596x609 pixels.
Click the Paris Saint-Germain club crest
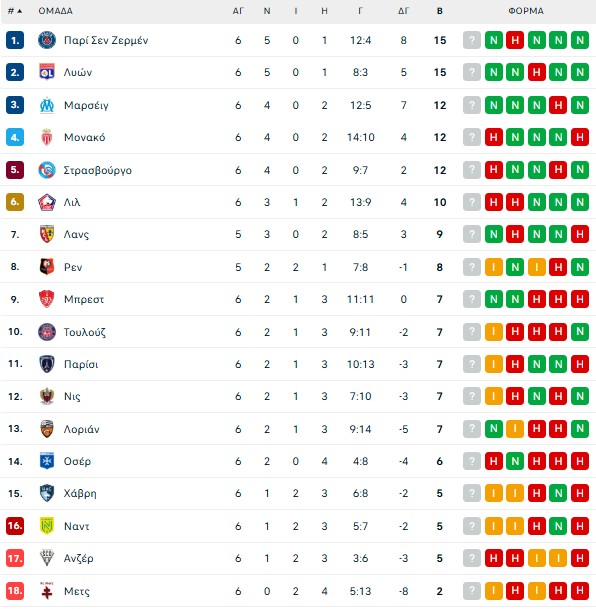click(x=47, y=40)
